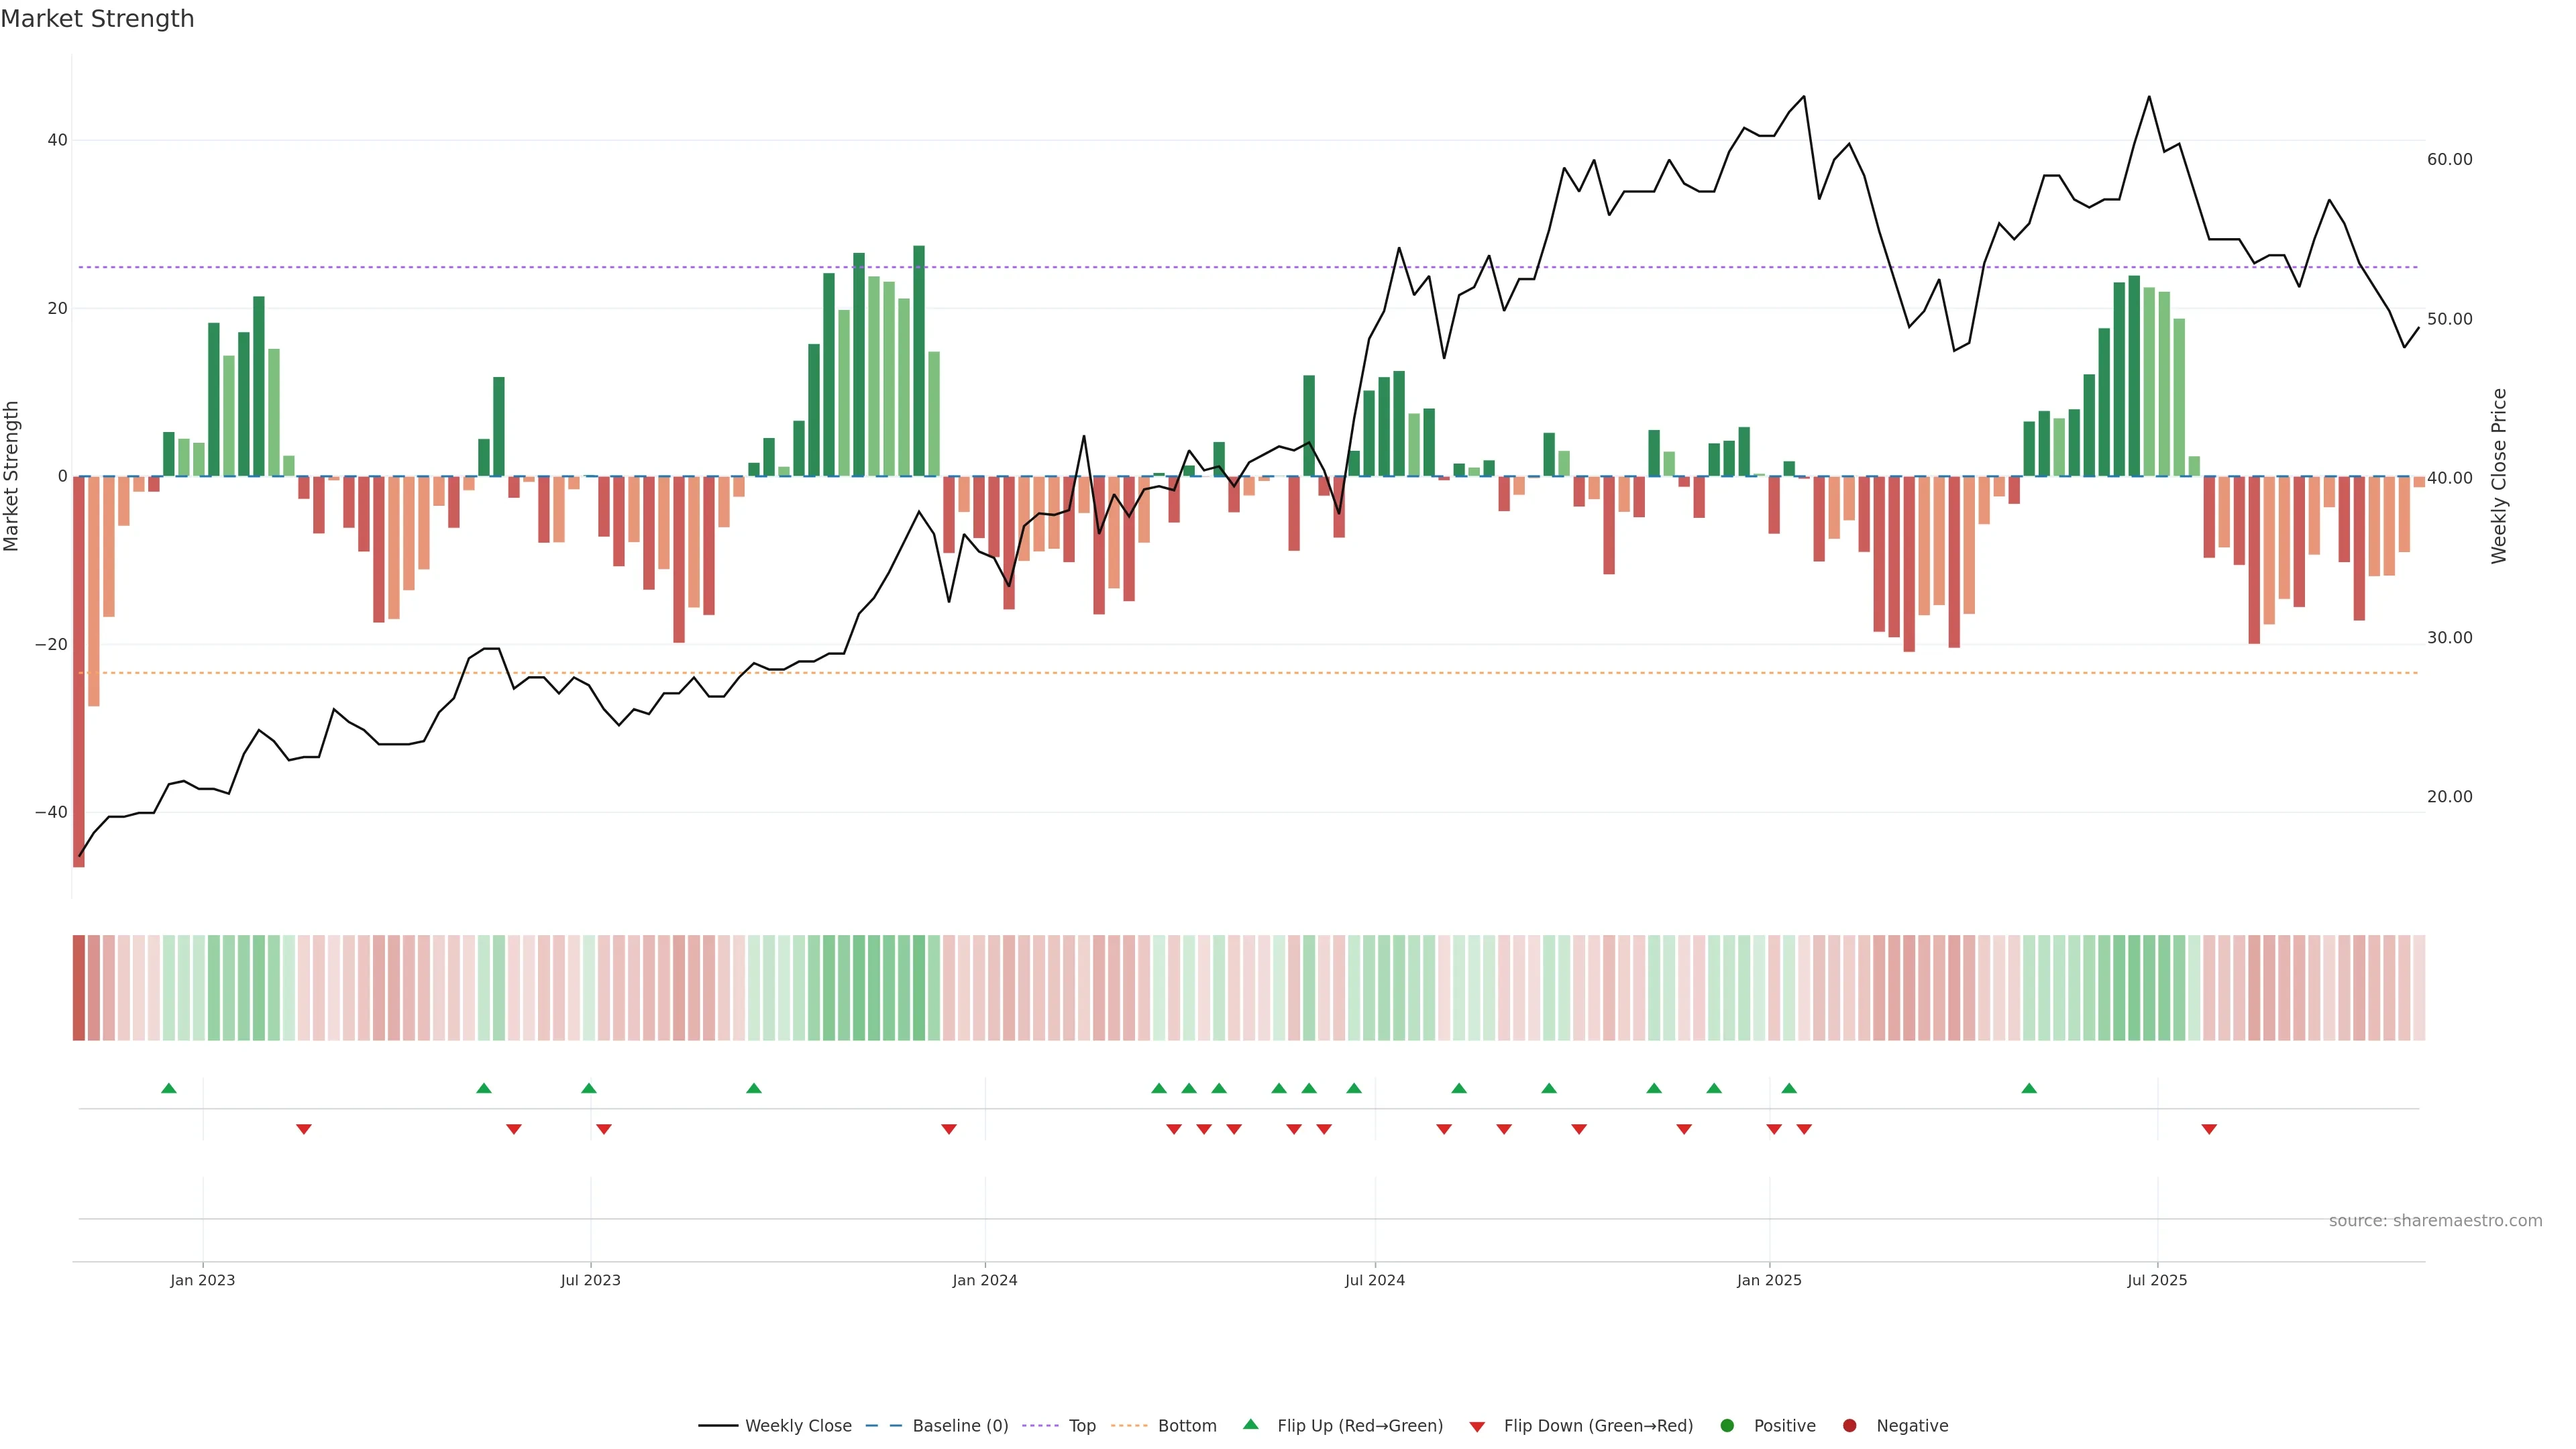
Task: Click the first green flip-up marker near Jan 2023
Action: coord(169,1088)
